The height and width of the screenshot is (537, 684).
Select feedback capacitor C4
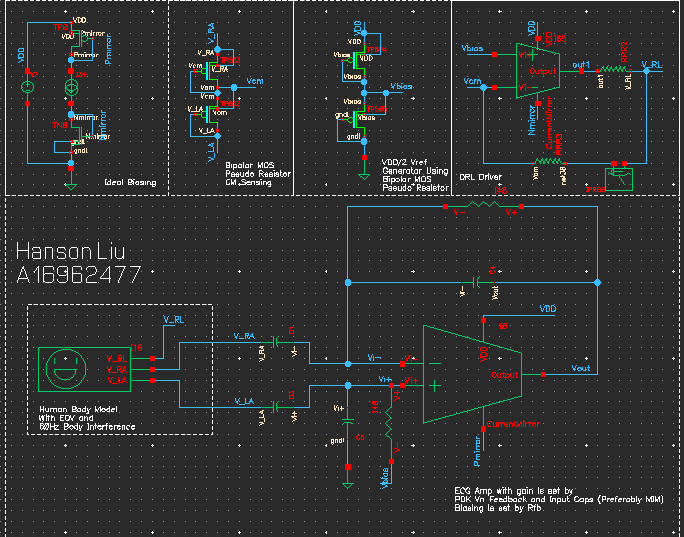[477, 283]
